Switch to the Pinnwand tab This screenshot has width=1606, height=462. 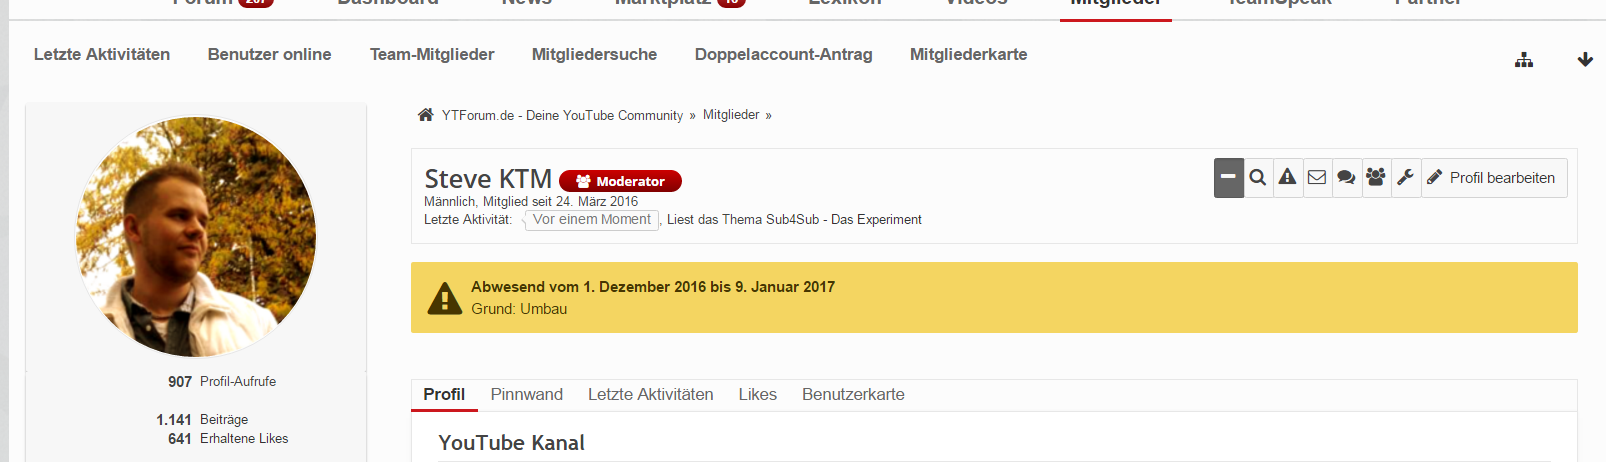[x=526, y=395]
